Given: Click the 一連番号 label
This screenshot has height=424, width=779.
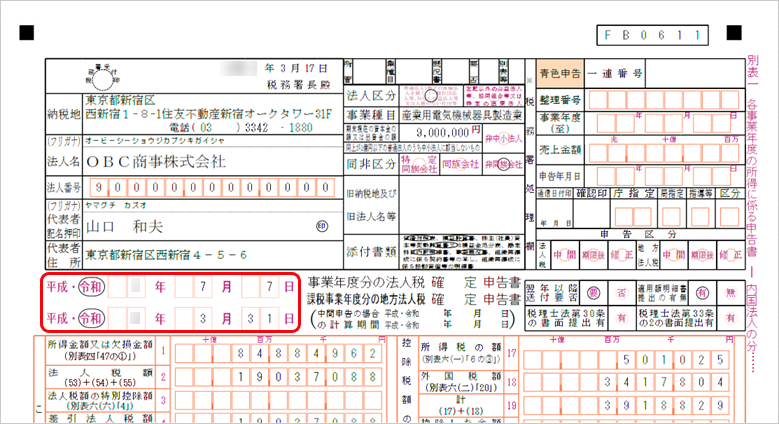Looking at the screenshot, I should tap(615, 74).
